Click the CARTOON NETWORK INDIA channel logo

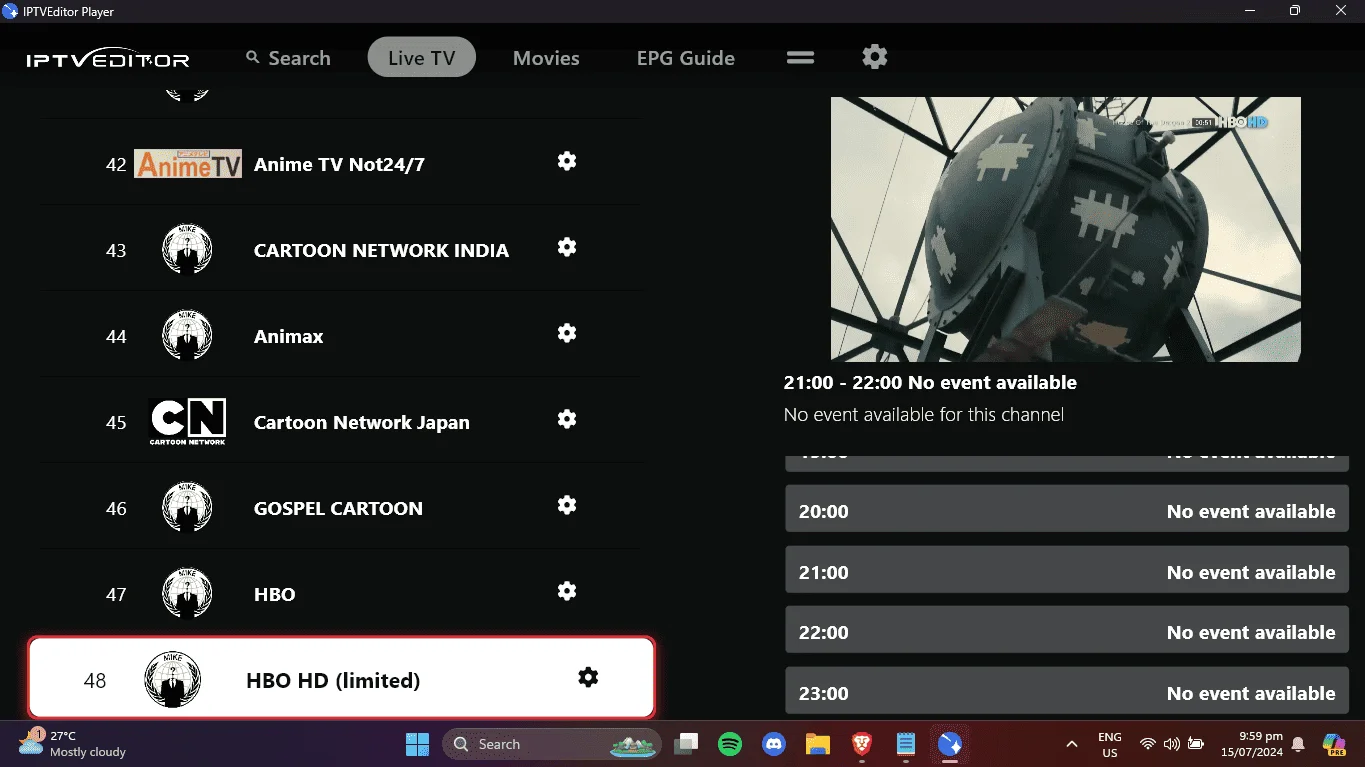187,250
